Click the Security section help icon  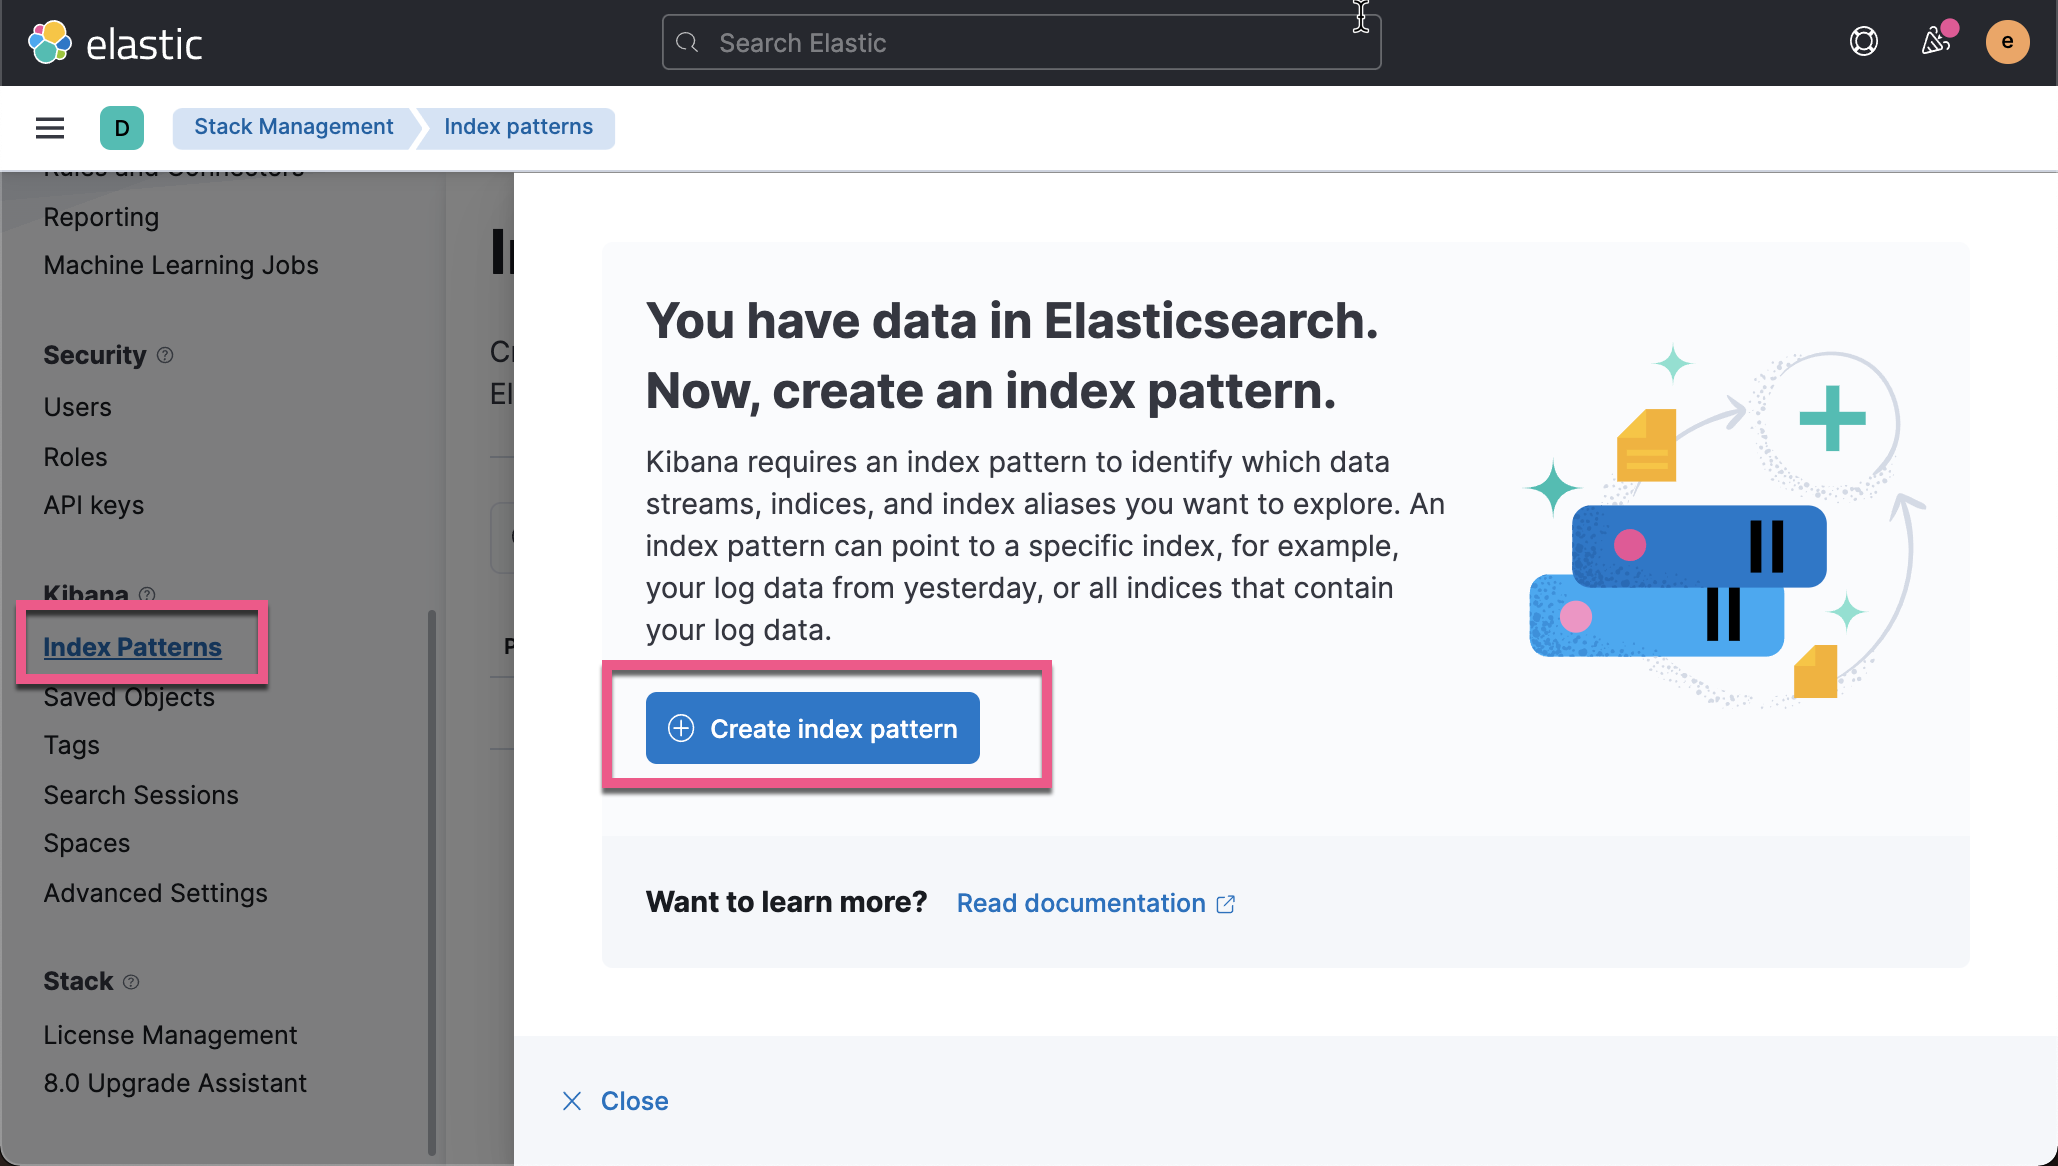pyautogui.click(x=165, y=355)
